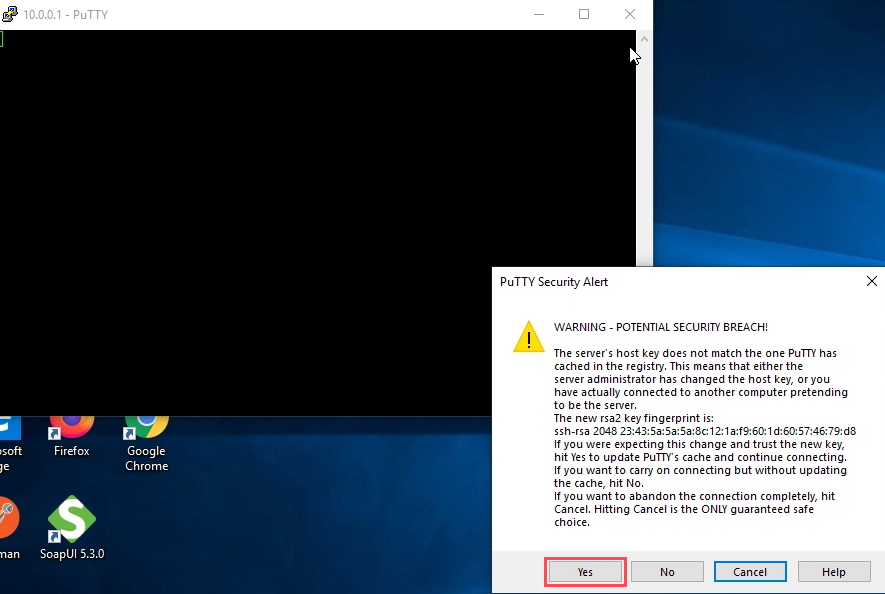Select the SoapUI 5.3.0 desktop shortcut
The width and height of the screenshot is (885, 594).
click(72, 528)
